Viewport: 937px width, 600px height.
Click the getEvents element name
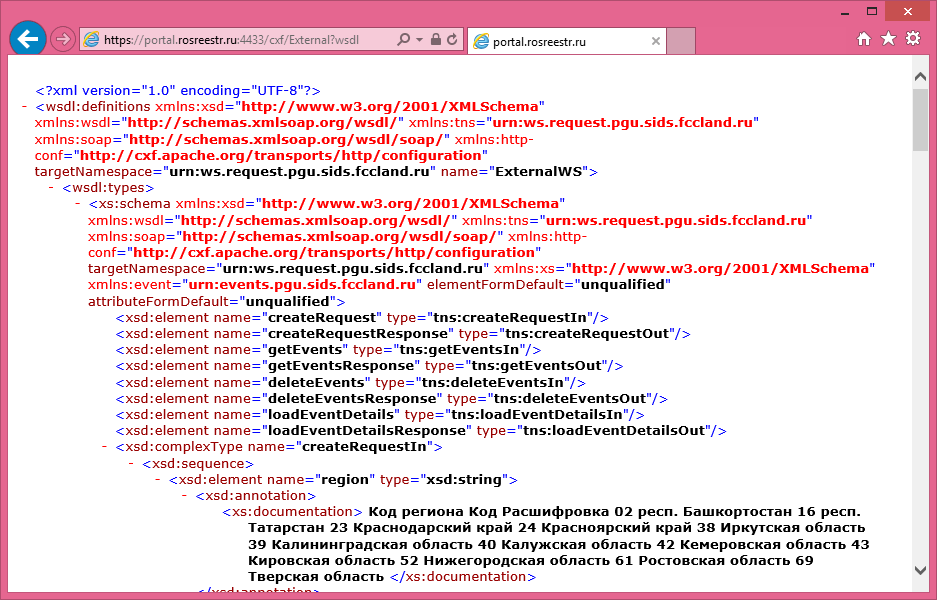click(x=305, y=350)
